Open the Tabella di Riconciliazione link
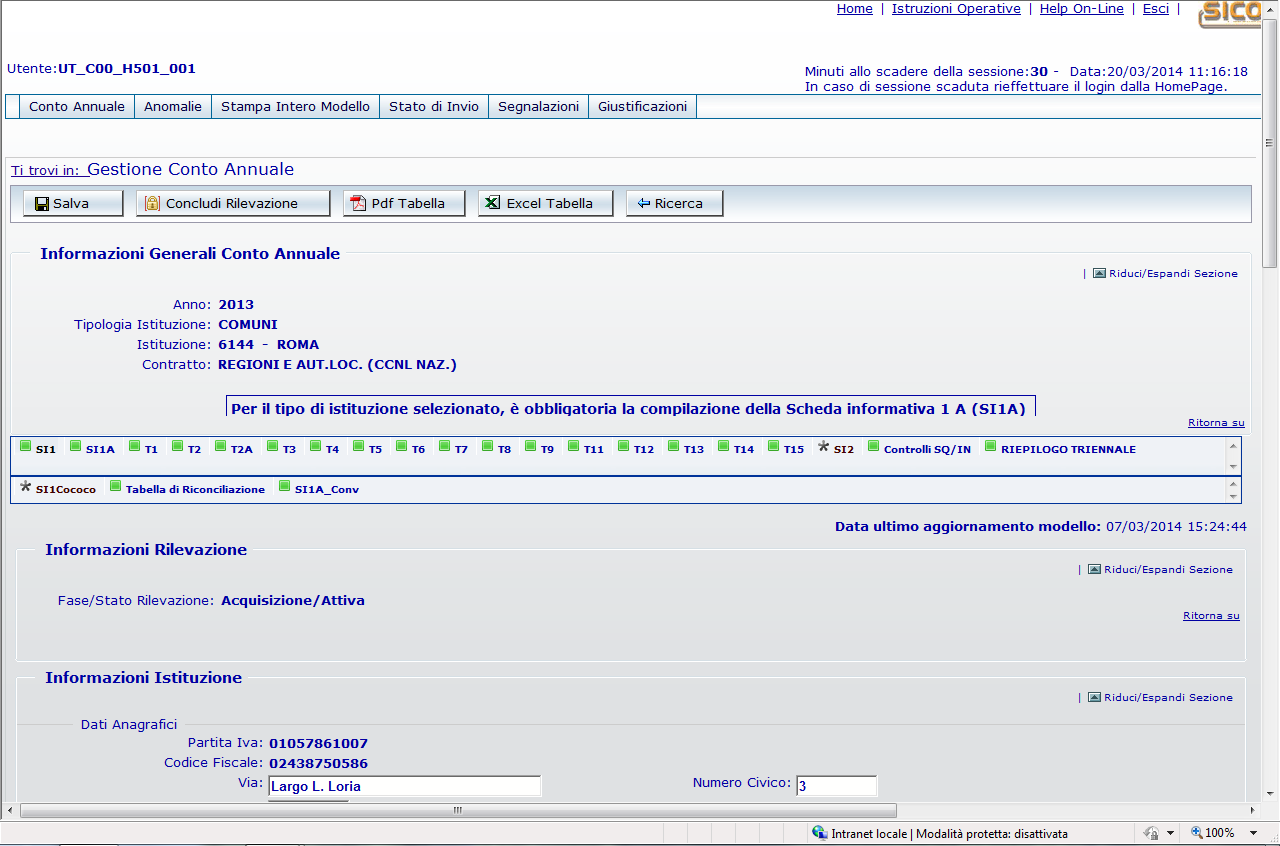This screenshot has height=846, width=1280. point(195,490)
